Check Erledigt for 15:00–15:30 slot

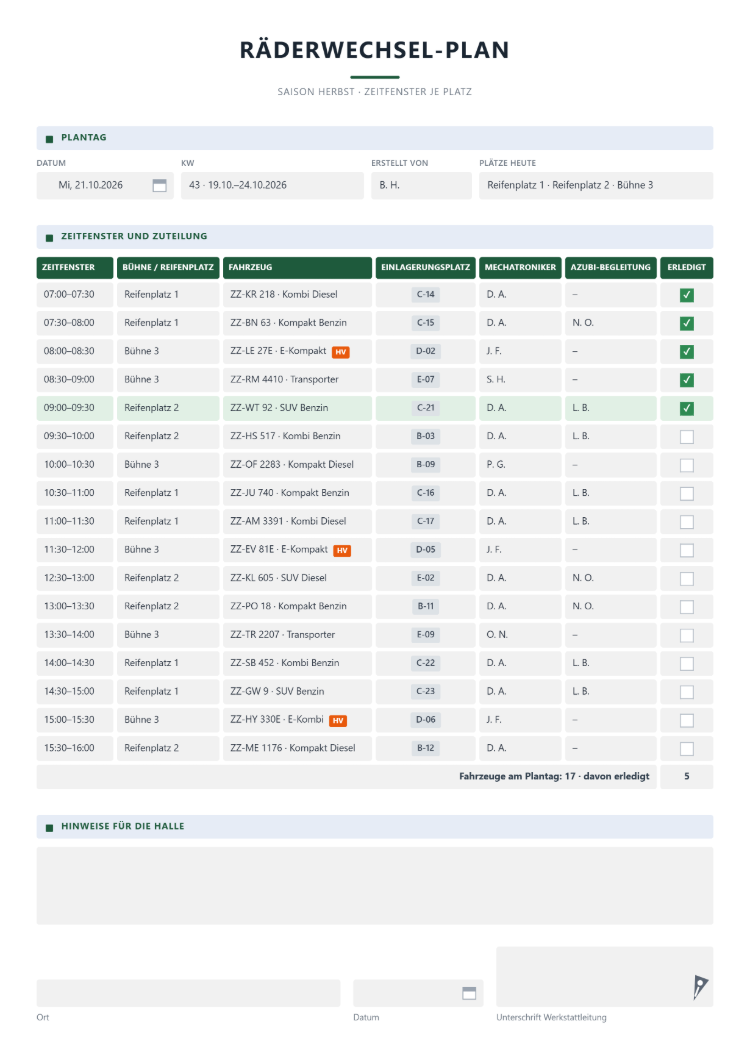click(x=686, y=721)
